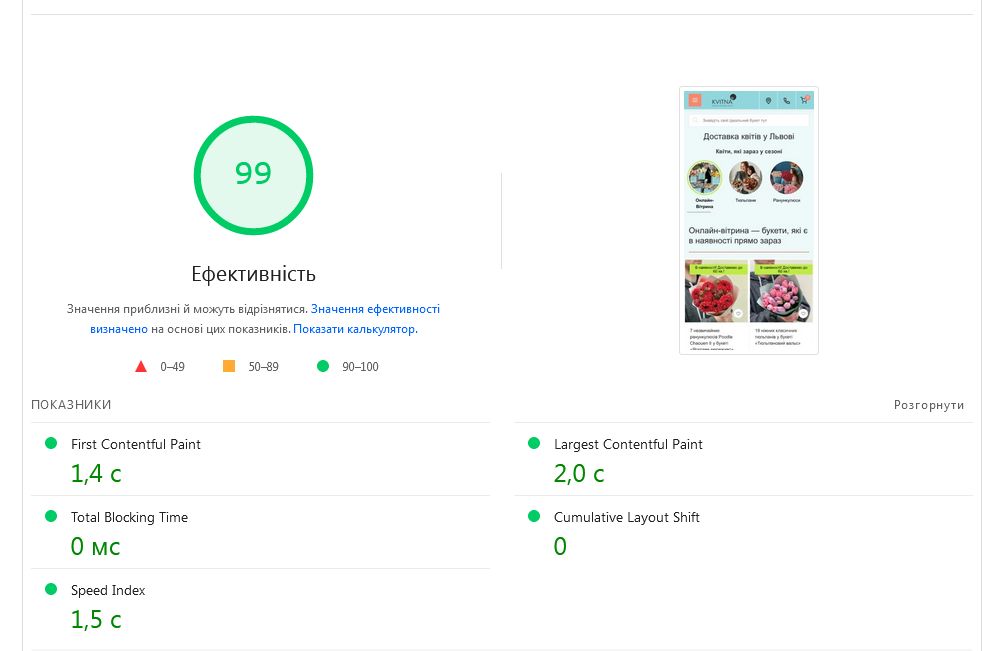Screen dimensions: 1001x651
Task: Click the orange square 50–89 legend icon
Action: [x=229, y=367]
